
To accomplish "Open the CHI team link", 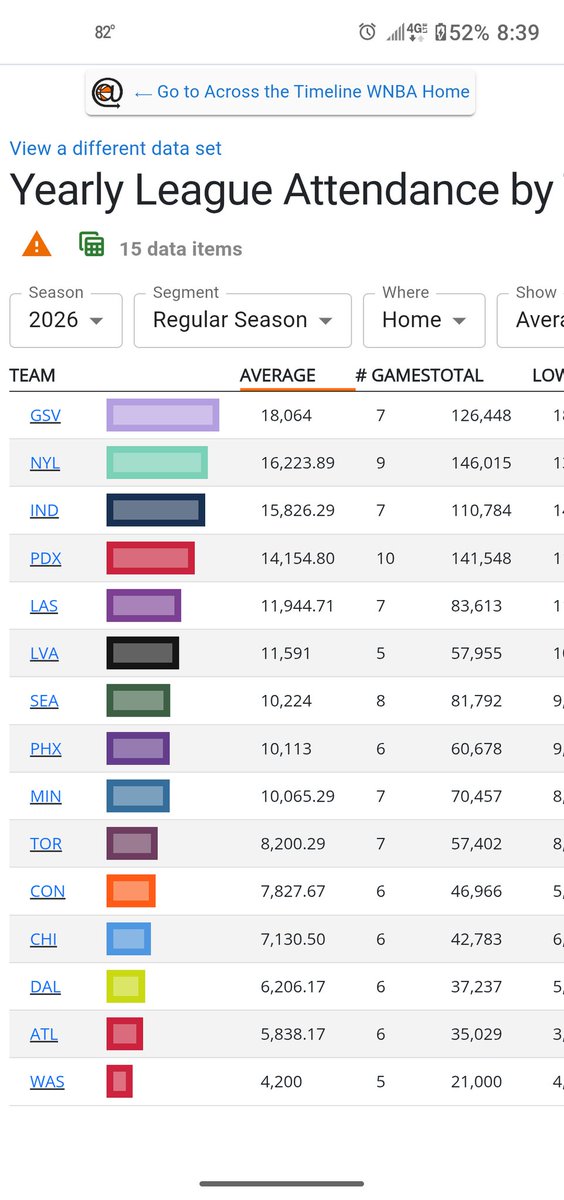I will [43, 939].
